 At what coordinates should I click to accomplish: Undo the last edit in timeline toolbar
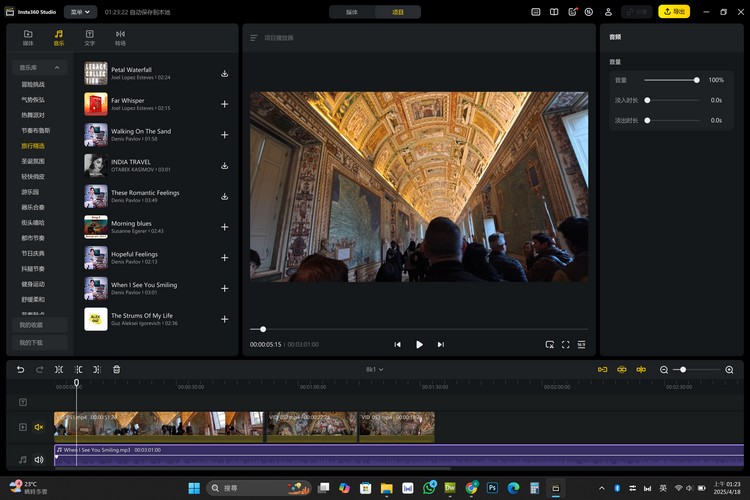point(20,369)
